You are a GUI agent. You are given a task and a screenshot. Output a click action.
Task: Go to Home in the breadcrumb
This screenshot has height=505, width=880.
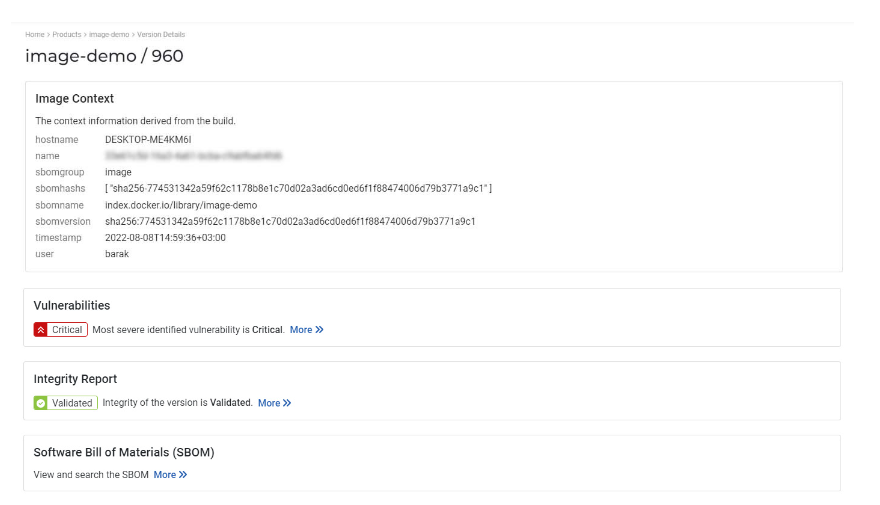(x=35, y=35)
